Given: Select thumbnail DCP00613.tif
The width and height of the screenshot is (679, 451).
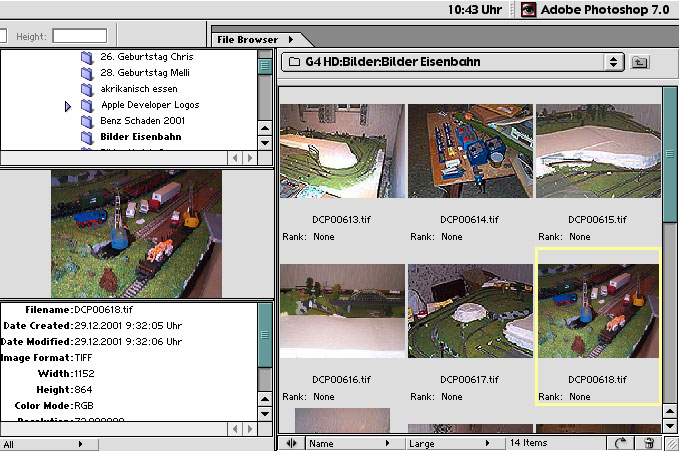Looking at the screenshot, I should point(342,151).
